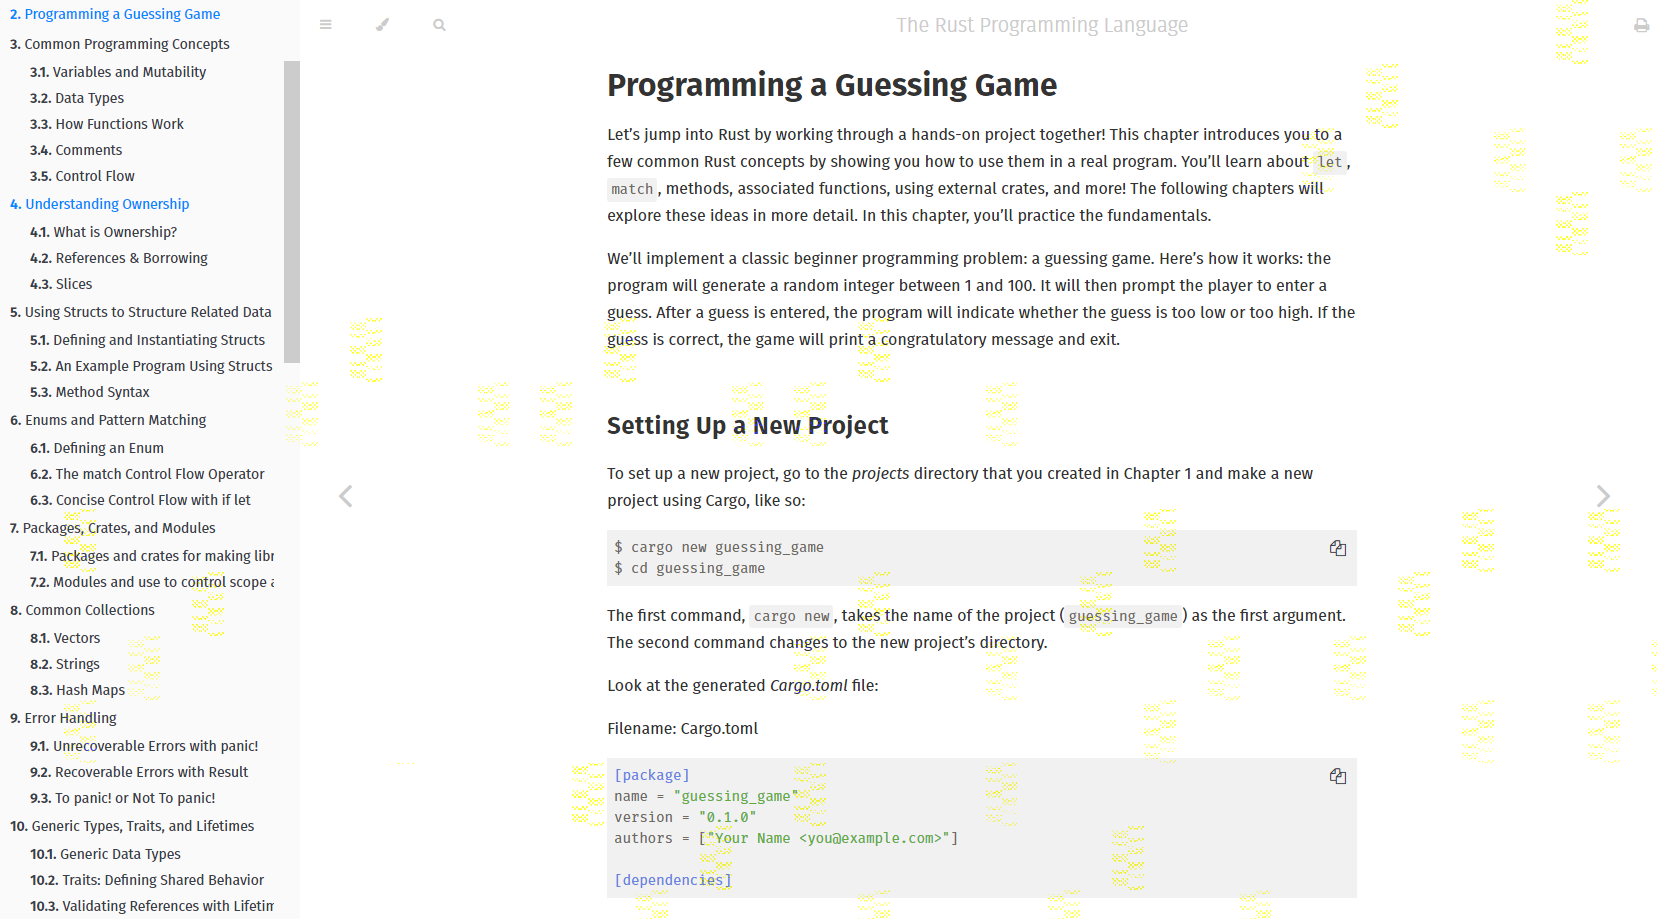Go to 6.3. Concise Control Flow with if let
This screenshot has width=1657, height=919.
[x=140, y=500]
